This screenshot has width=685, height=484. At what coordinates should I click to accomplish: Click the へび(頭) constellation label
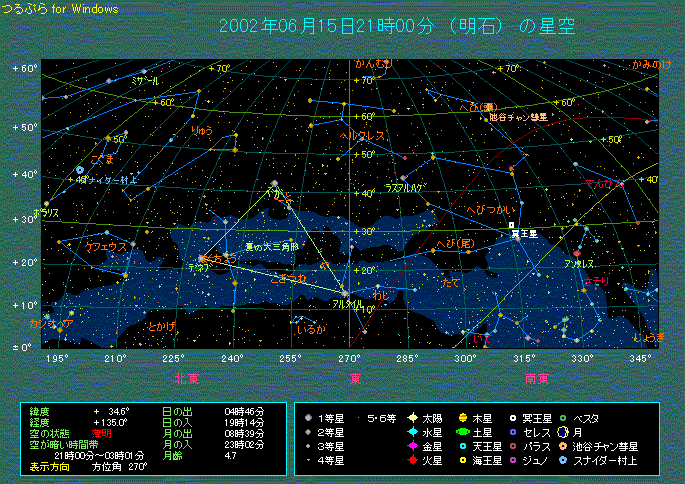478,107
